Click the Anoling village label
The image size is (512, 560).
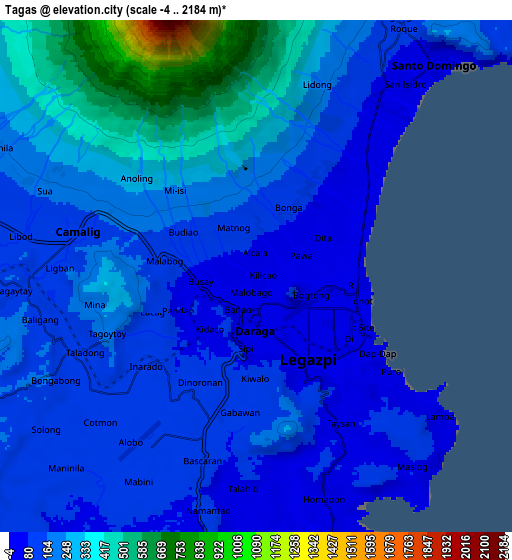(136, 179)
